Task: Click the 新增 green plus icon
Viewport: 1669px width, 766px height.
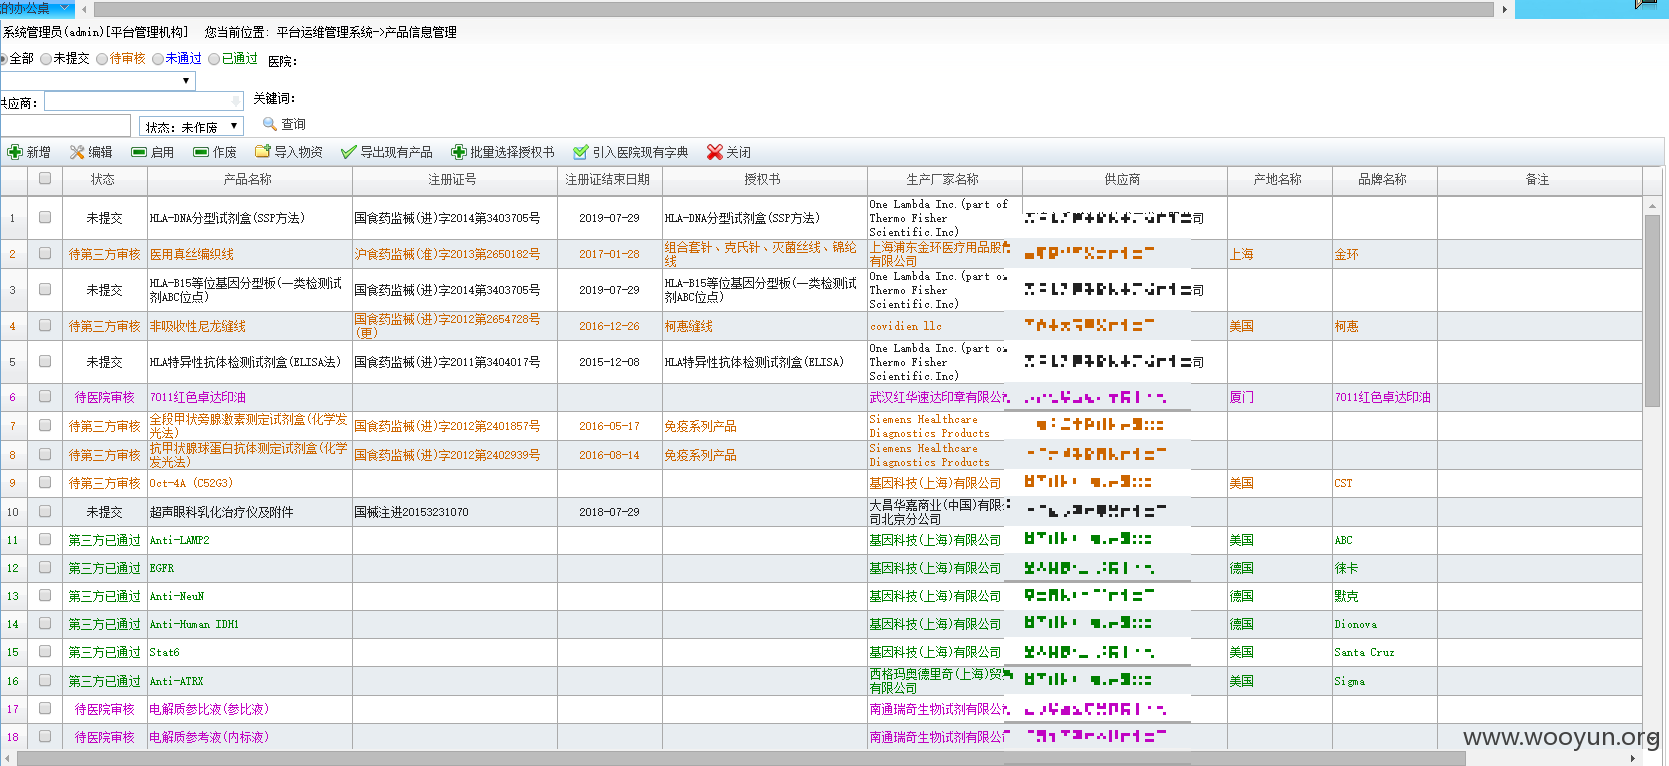Action: point(15,152)
